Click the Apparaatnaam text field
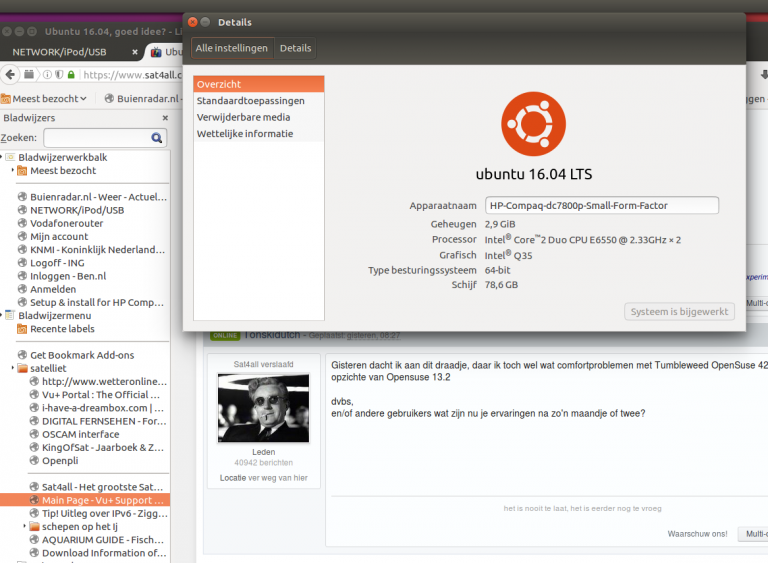This screenshot has height=563, width=768. point(601,205)
